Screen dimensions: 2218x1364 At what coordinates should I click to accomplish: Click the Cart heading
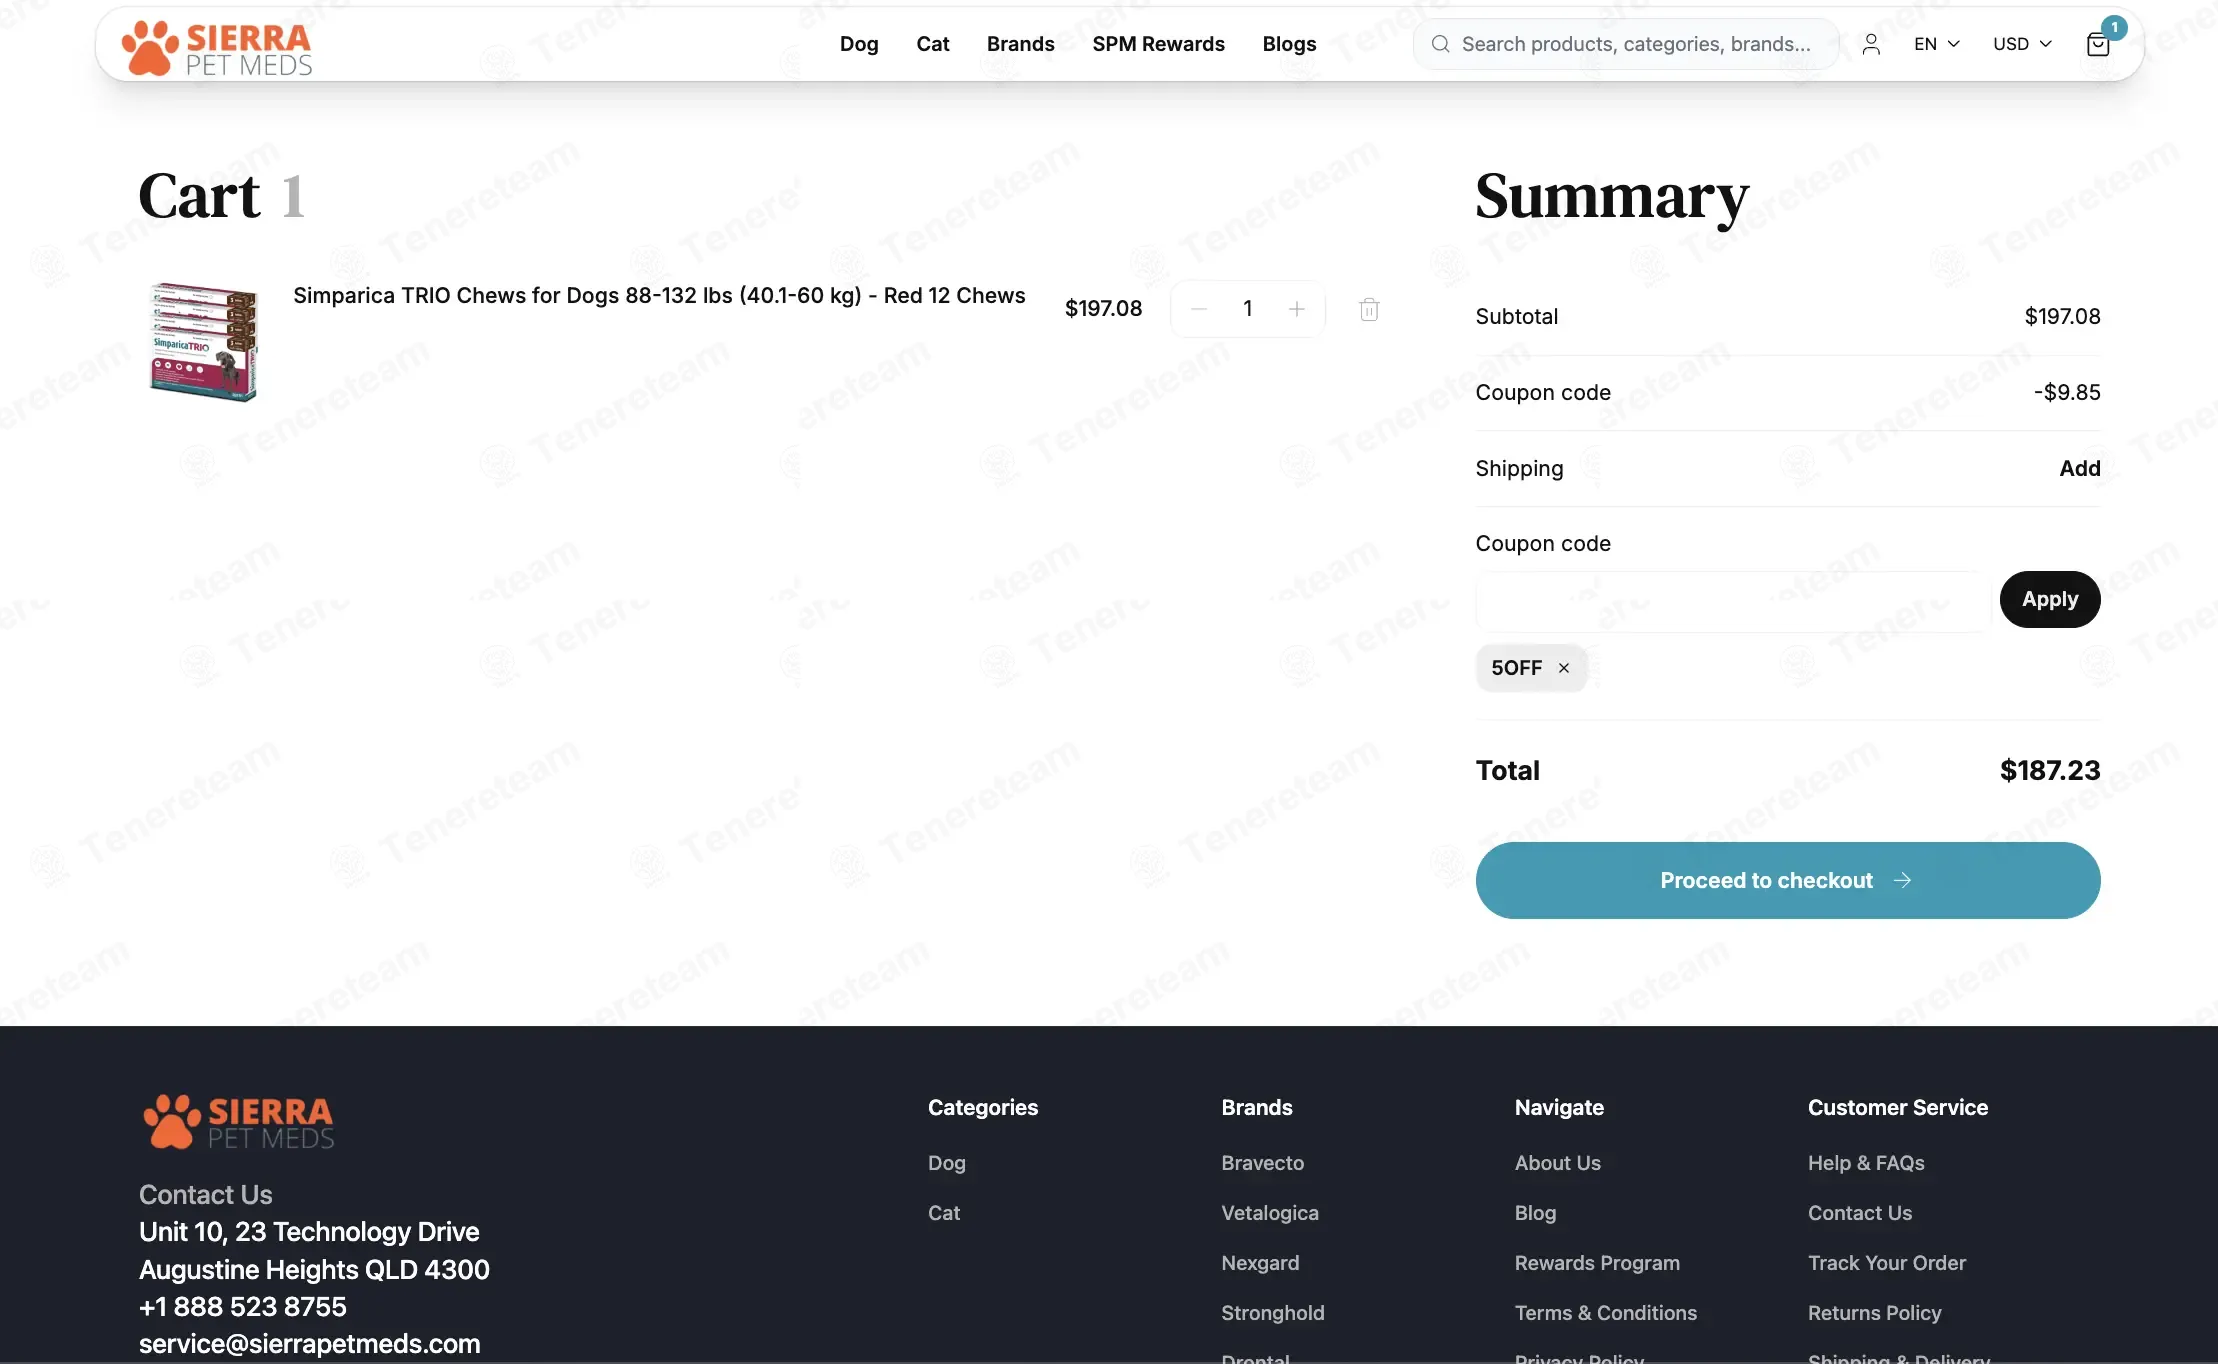tap(200, 196)
